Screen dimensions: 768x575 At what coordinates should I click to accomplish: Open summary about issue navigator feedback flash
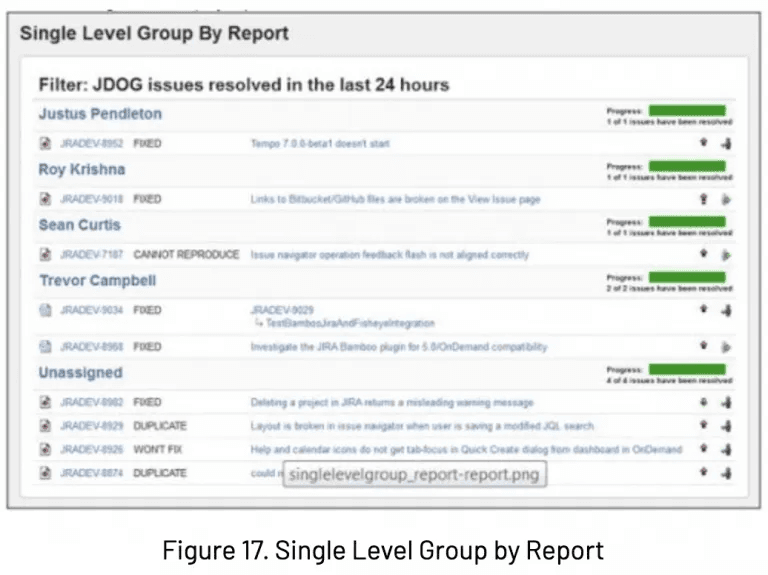click(390, 255)
